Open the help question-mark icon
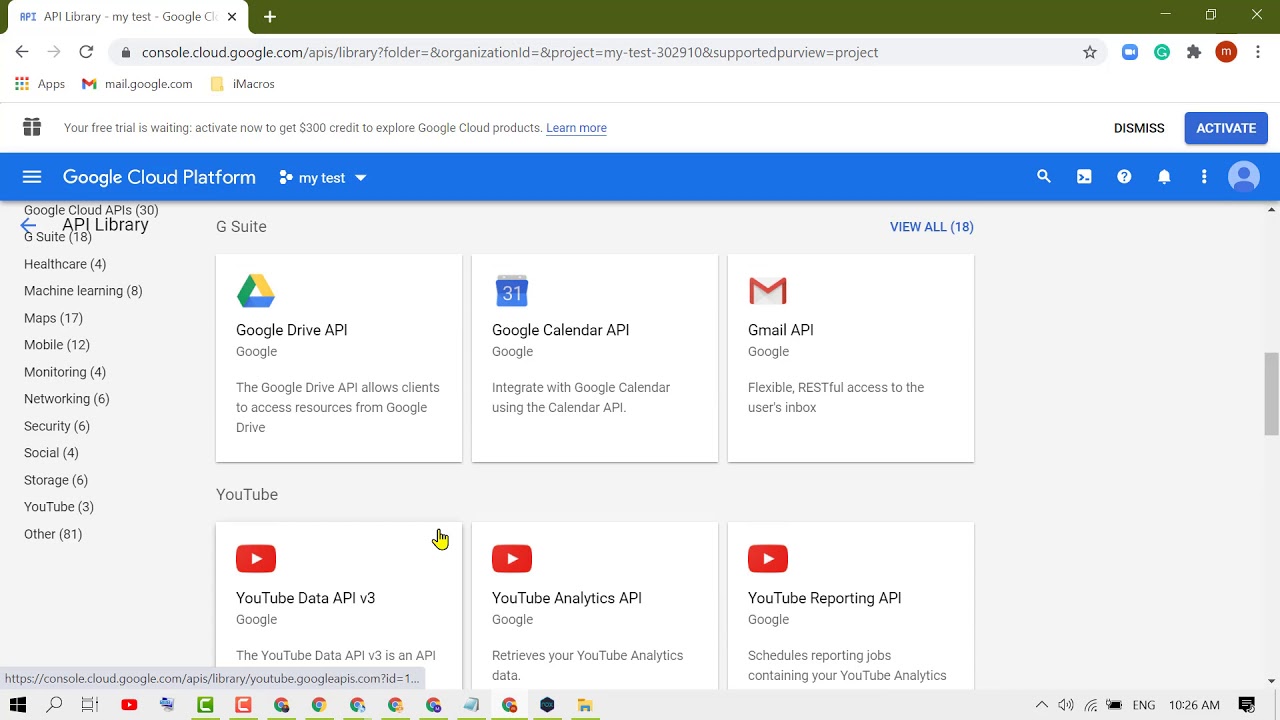 (1124, 177)
